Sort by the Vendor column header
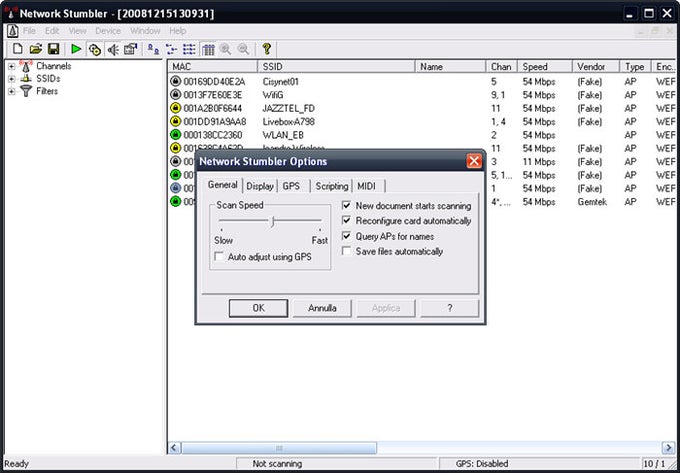This screenshot has height=473, width=680. pyautogui.click(x=596, y=66)
